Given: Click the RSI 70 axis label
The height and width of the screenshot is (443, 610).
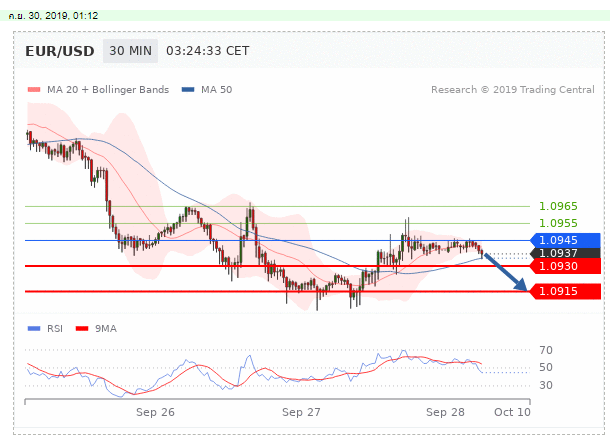Looking at the screenshot, I should click(546, 350).
